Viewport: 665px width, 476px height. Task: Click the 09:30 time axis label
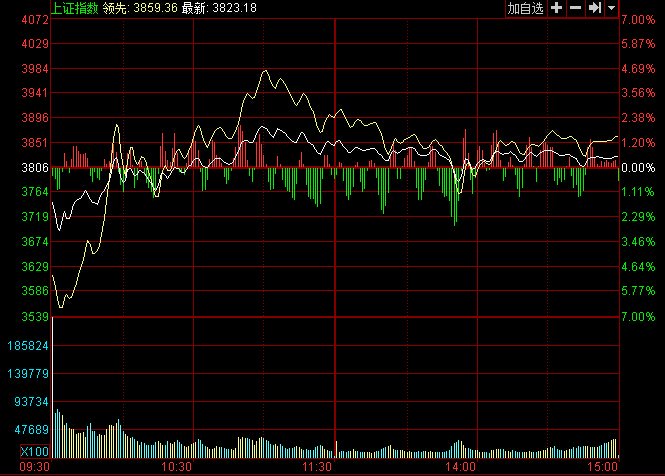coord(34,467)
